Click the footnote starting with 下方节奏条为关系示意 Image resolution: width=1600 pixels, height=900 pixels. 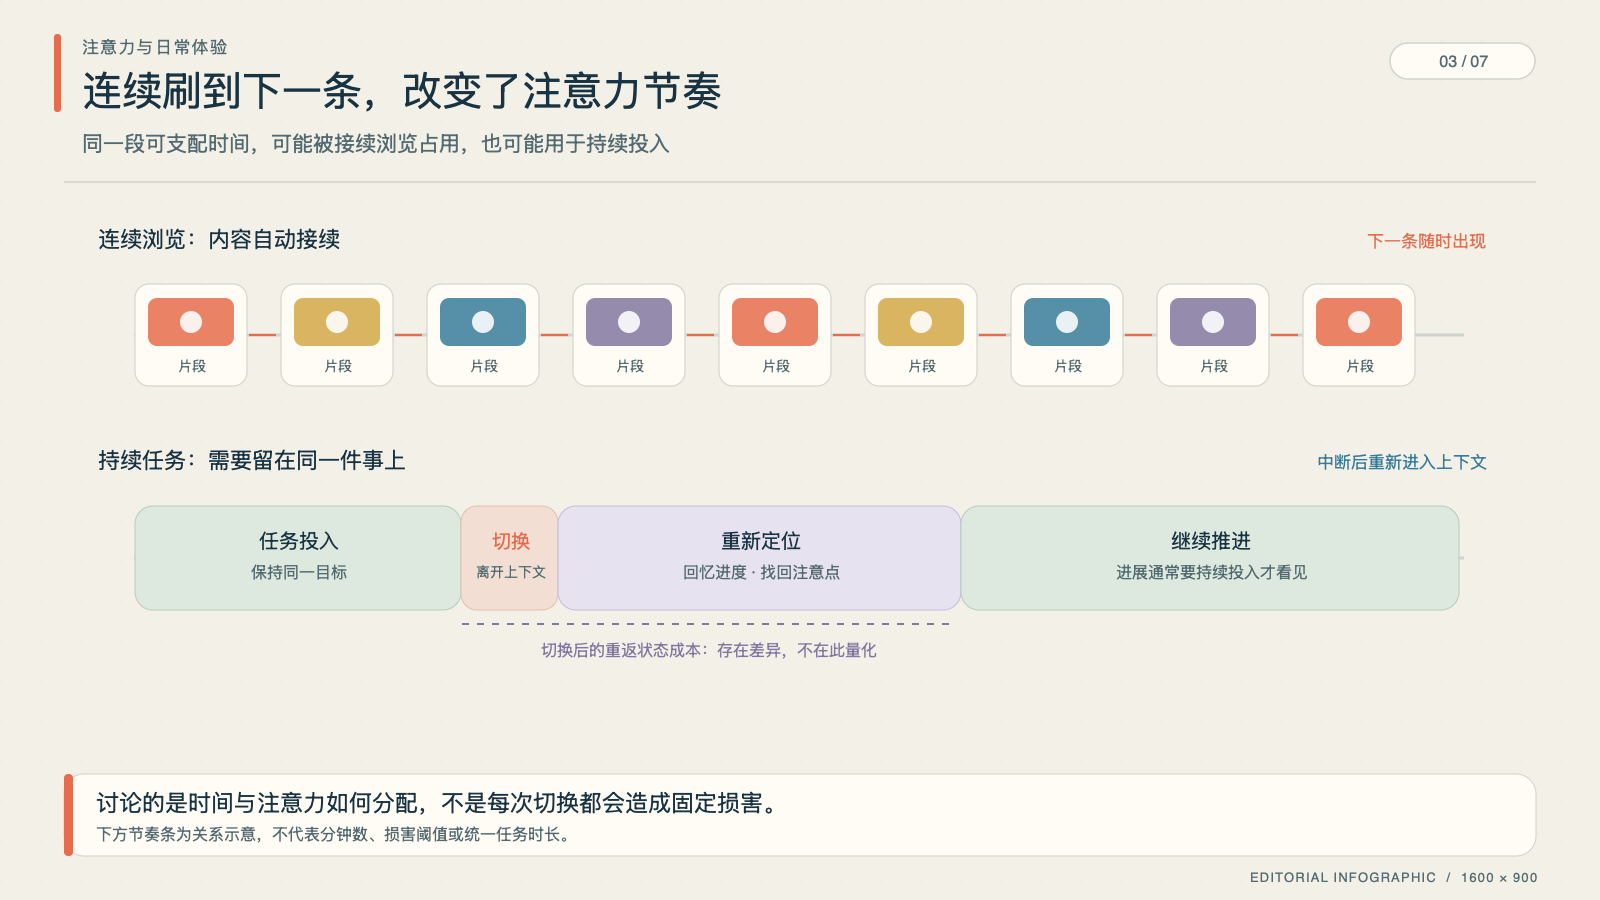[x=336, y=834]
